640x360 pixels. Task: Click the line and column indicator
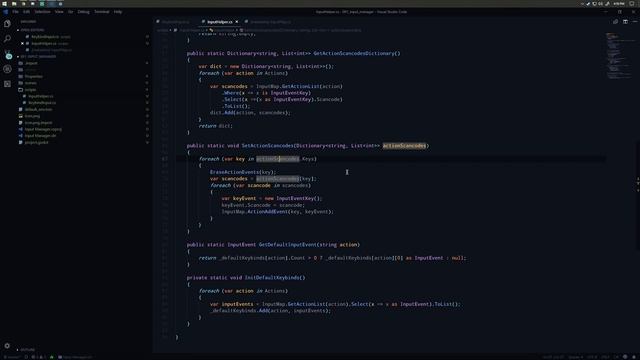(553, 357)
